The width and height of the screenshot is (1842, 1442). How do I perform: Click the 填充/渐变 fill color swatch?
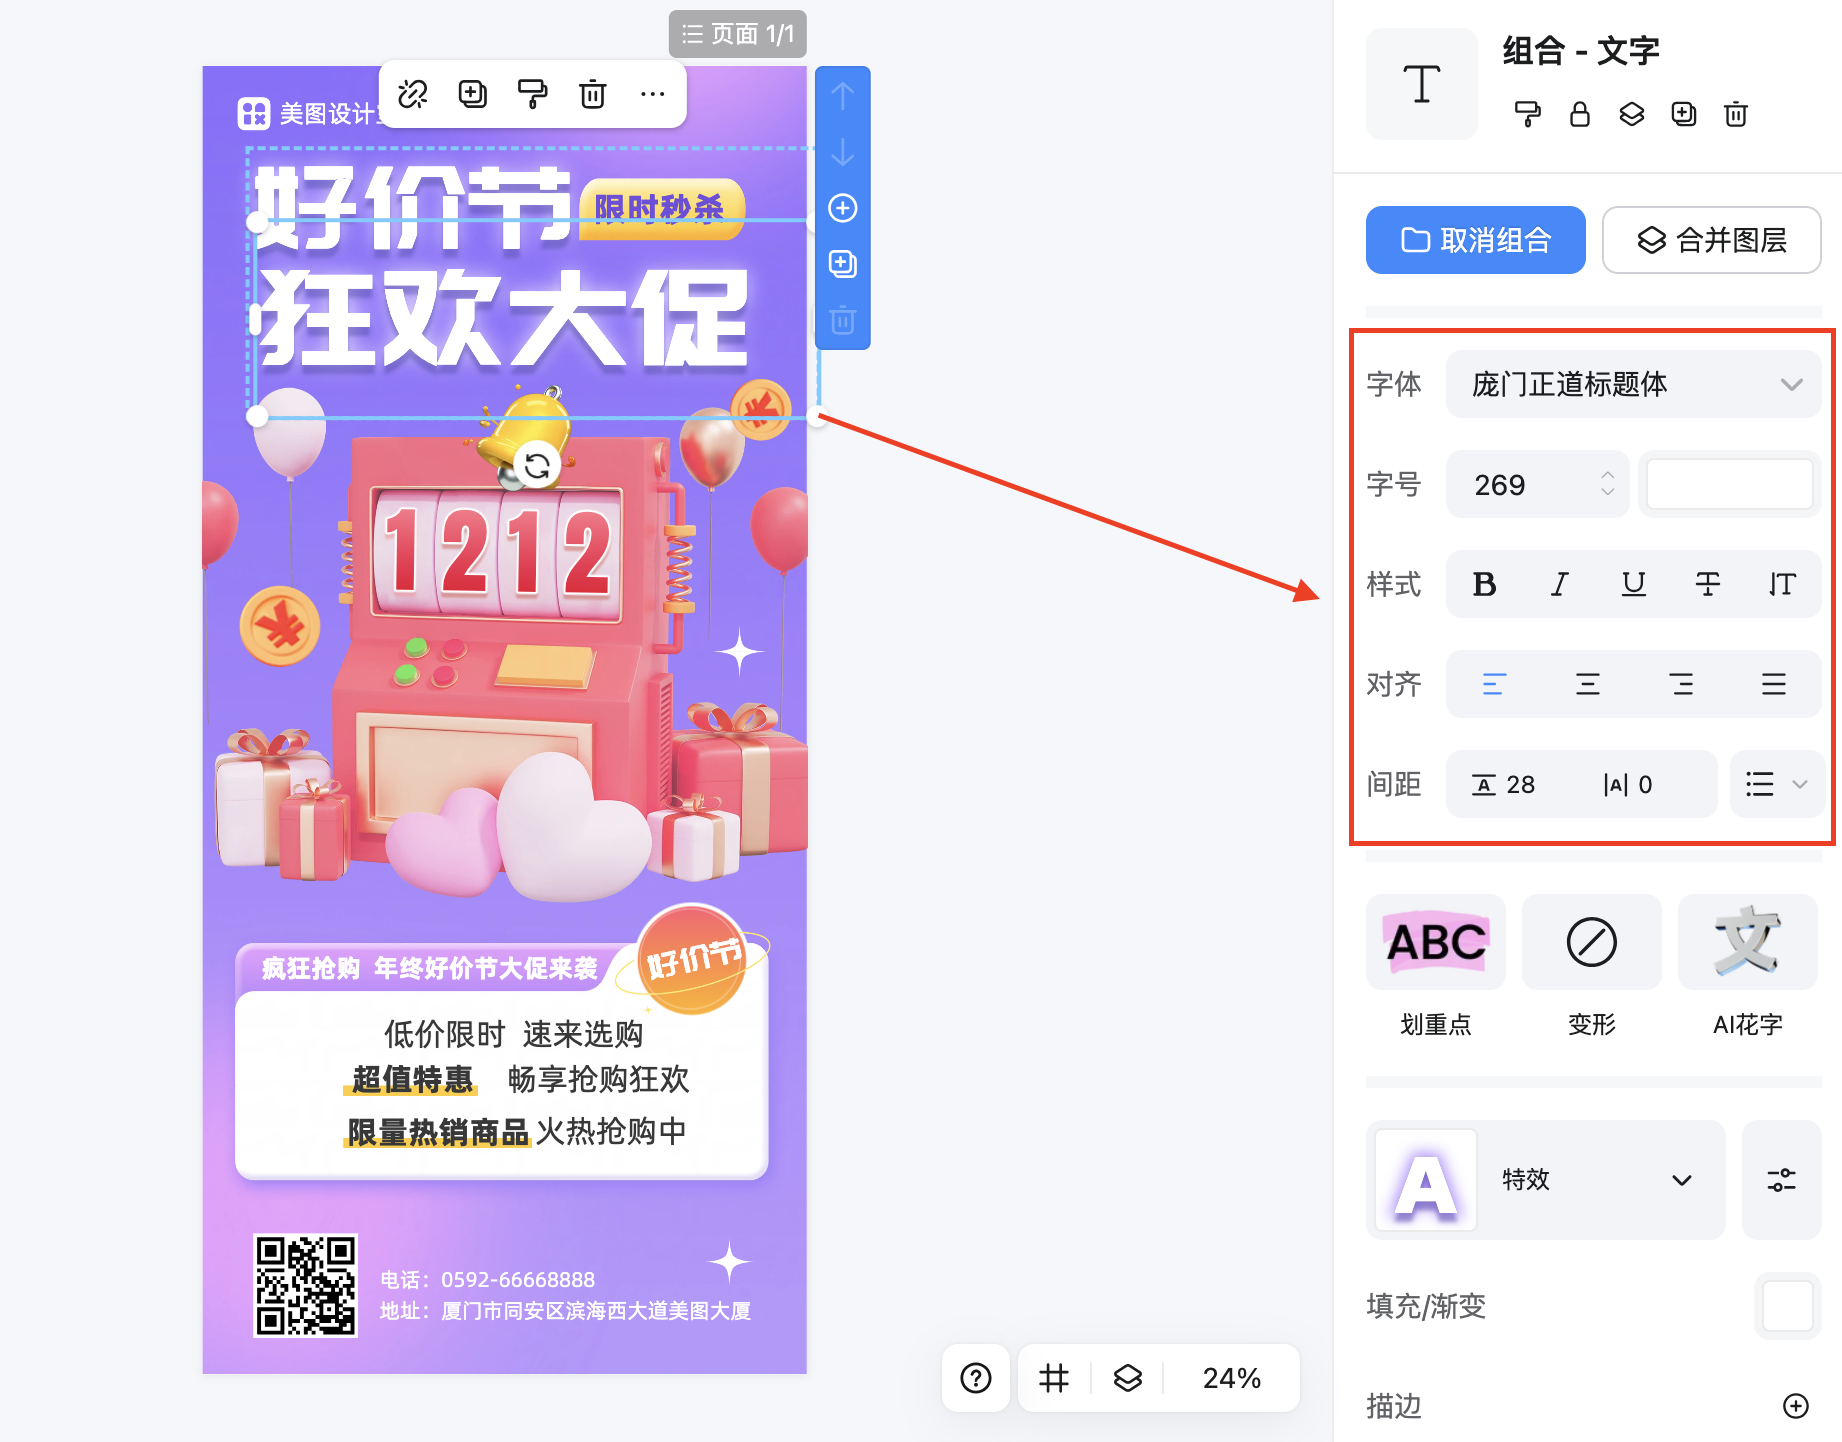tap(1789, 1307)
